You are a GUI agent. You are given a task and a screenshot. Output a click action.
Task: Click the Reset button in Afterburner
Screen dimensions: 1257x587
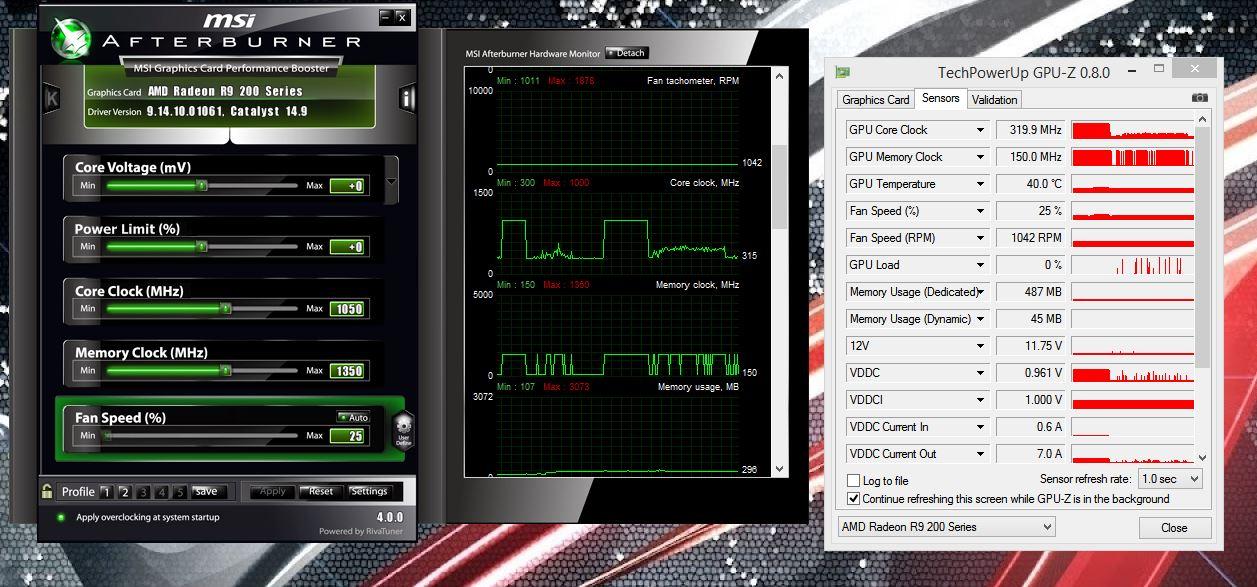pyautogui.click(x=321, y=491)
